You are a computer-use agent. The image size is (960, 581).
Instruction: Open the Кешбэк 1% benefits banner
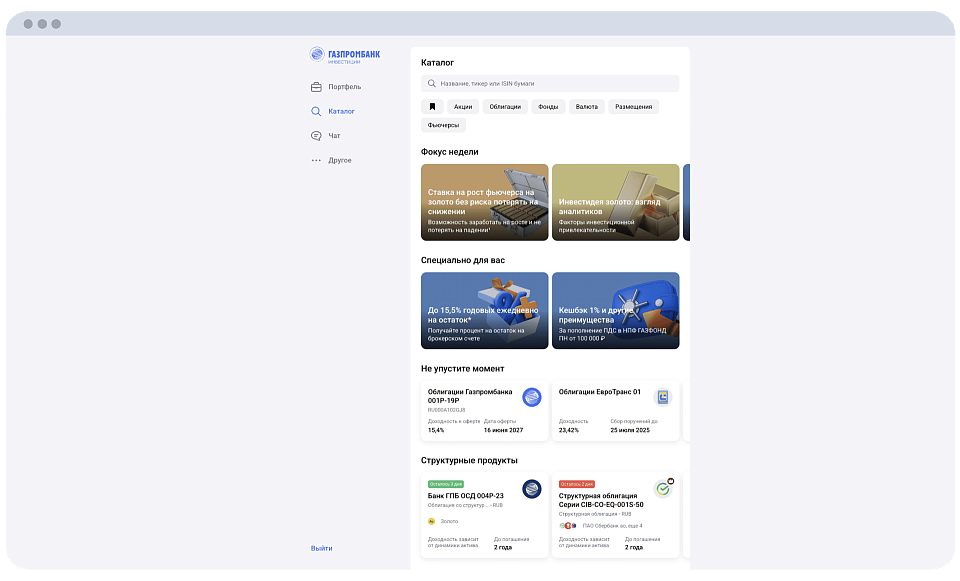pyautogui.click(x=615, y=310)
